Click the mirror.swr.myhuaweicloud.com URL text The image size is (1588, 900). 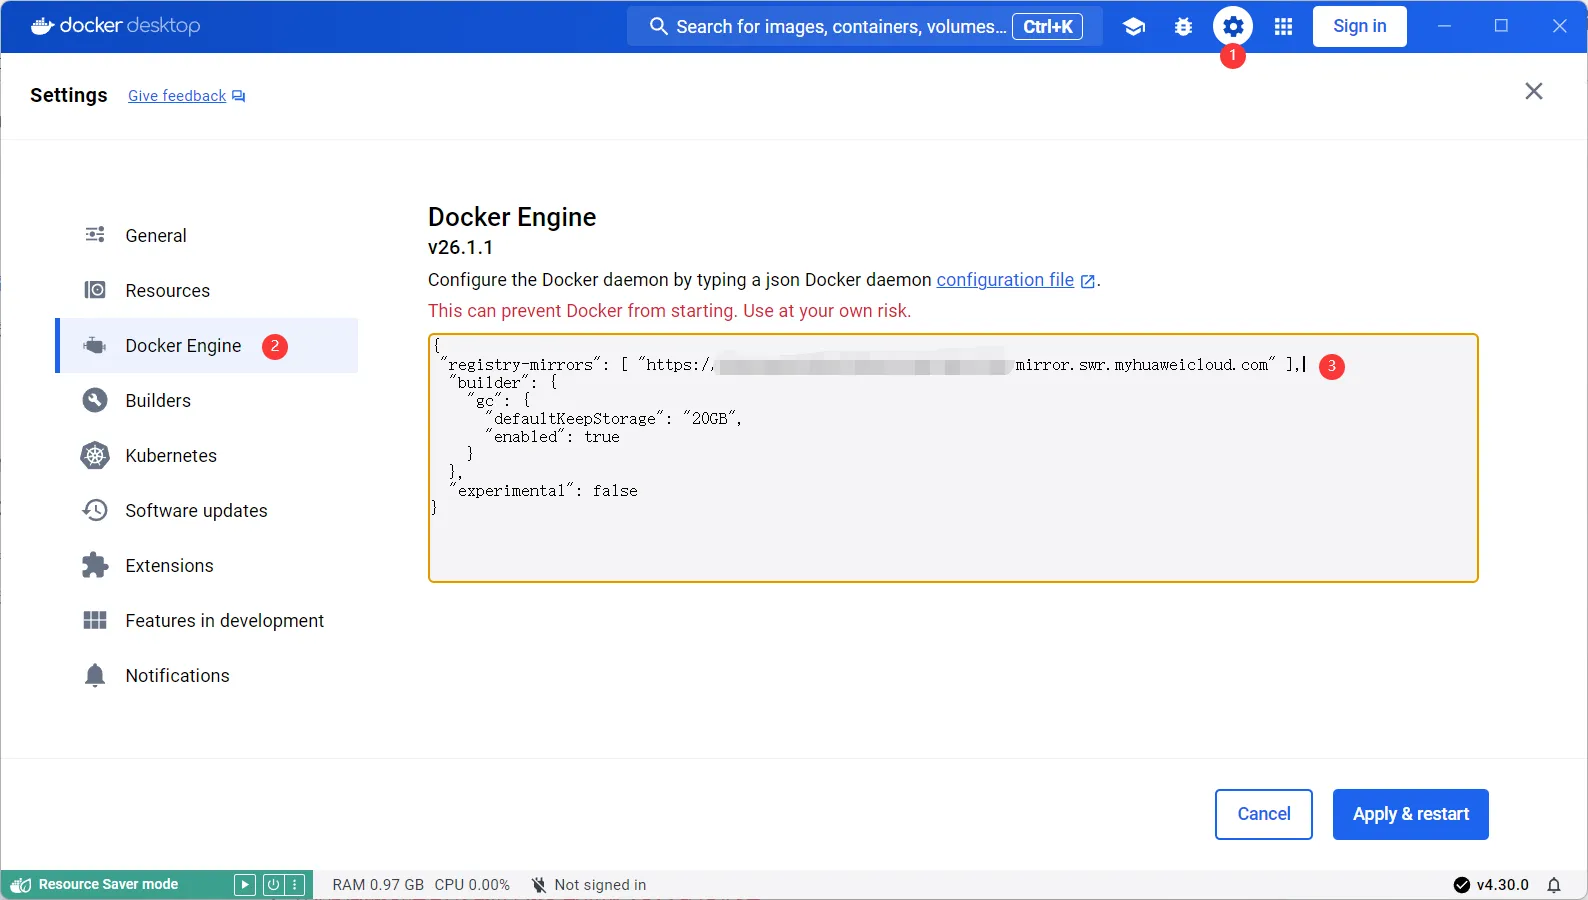(x=1142, y=365)
